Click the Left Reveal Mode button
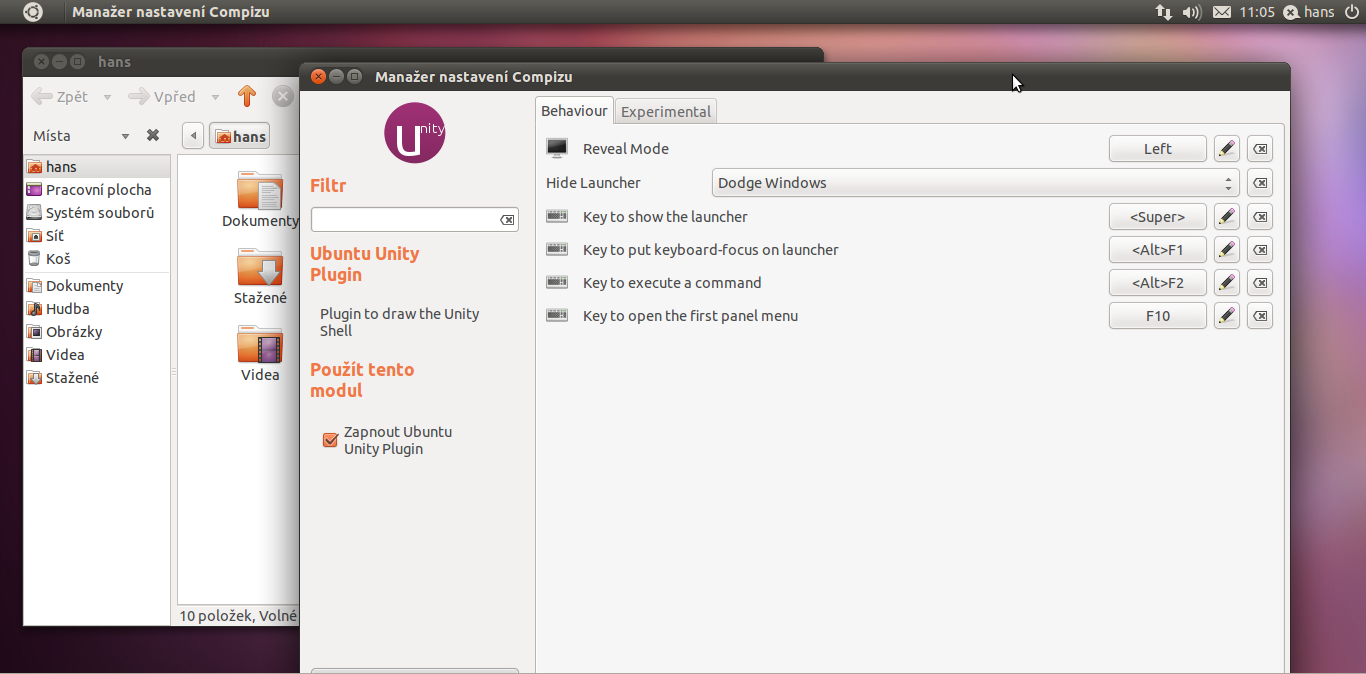Viewport: 1366px width, 674px height. (1157, 149)
